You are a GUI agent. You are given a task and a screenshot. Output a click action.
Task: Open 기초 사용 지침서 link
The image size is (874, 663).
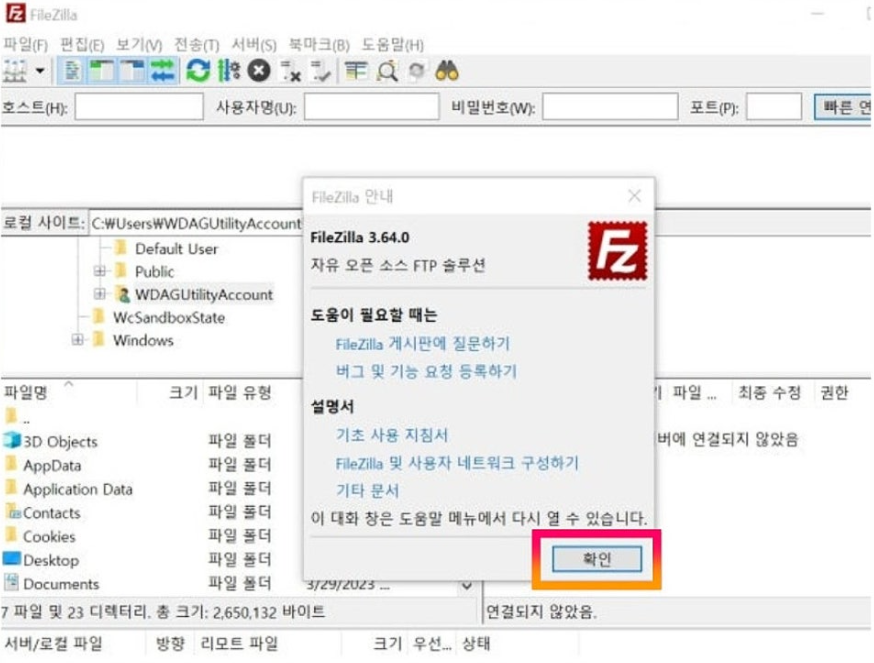[x=391, y=435]
